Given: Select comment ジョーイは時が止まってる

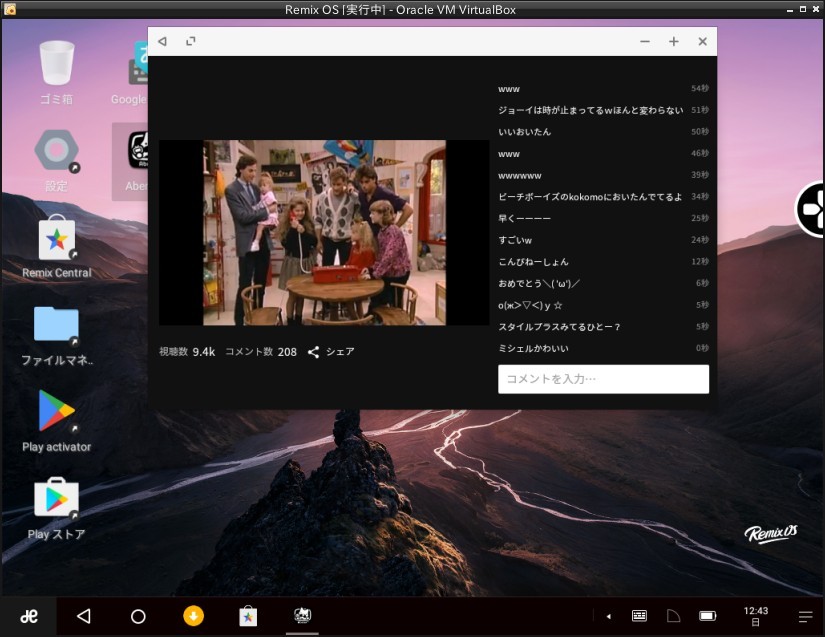Looking at the screenshot, I should coord(590,110).
